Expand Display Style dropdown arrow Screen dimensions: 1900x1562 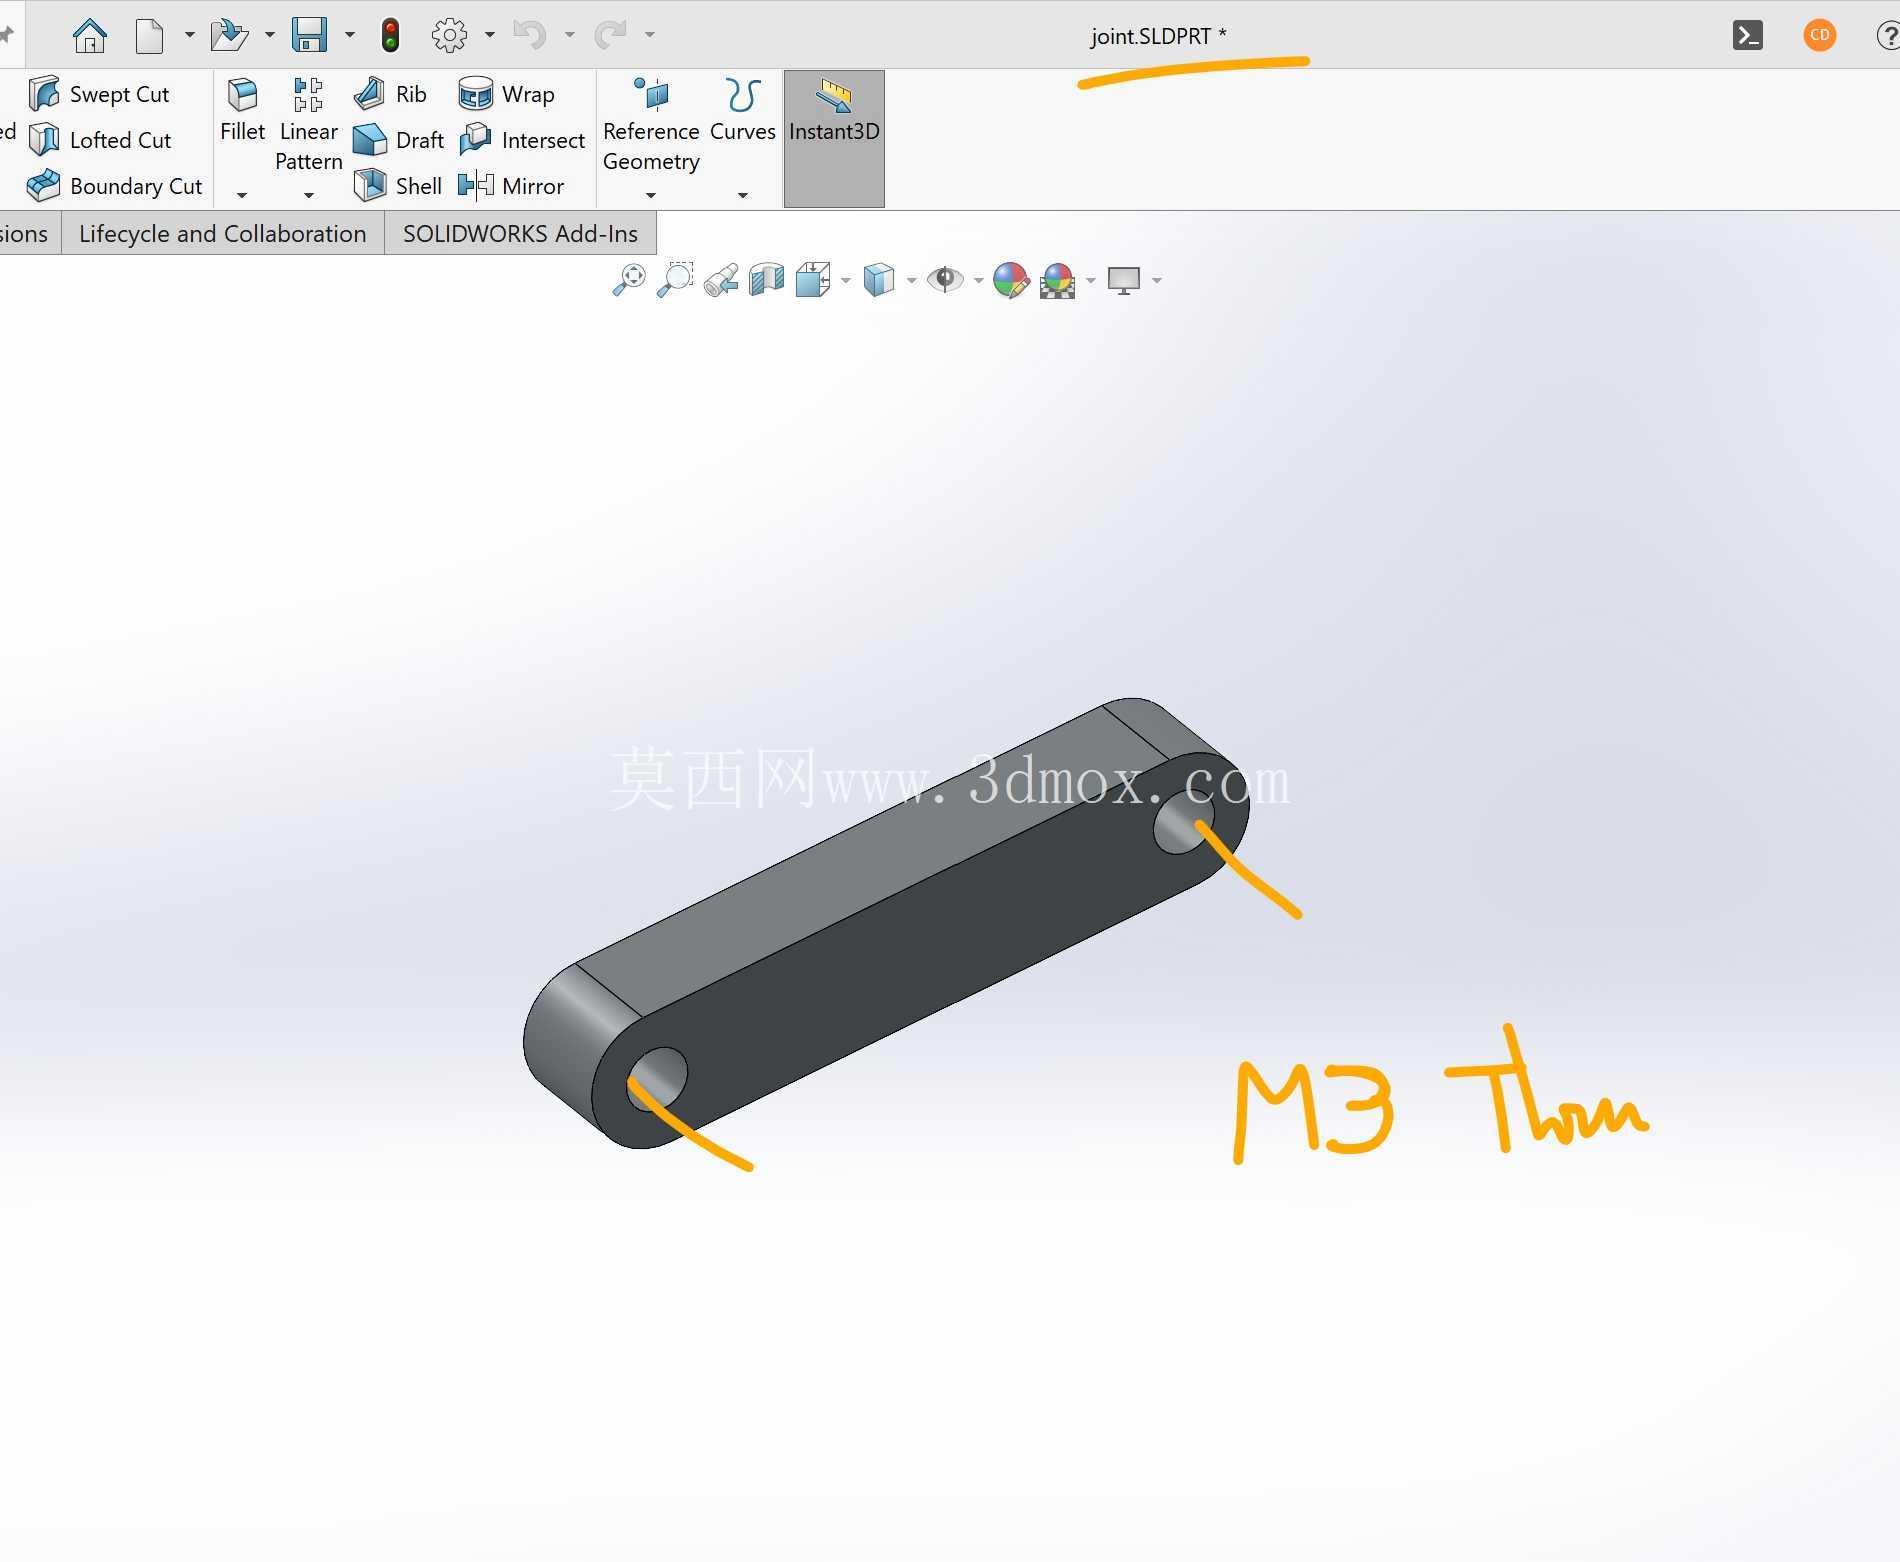[911, 280]
